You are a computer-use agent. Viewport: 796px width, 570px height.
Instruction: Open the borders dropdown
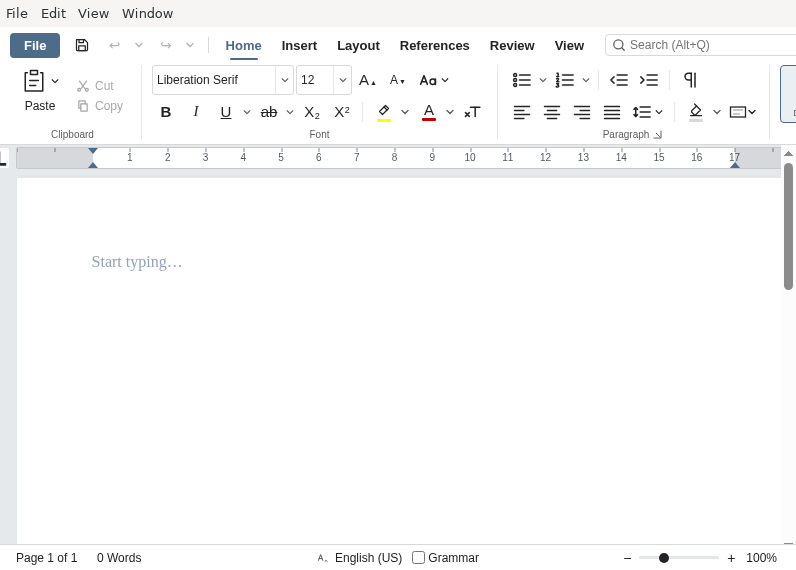coord(743,112)
